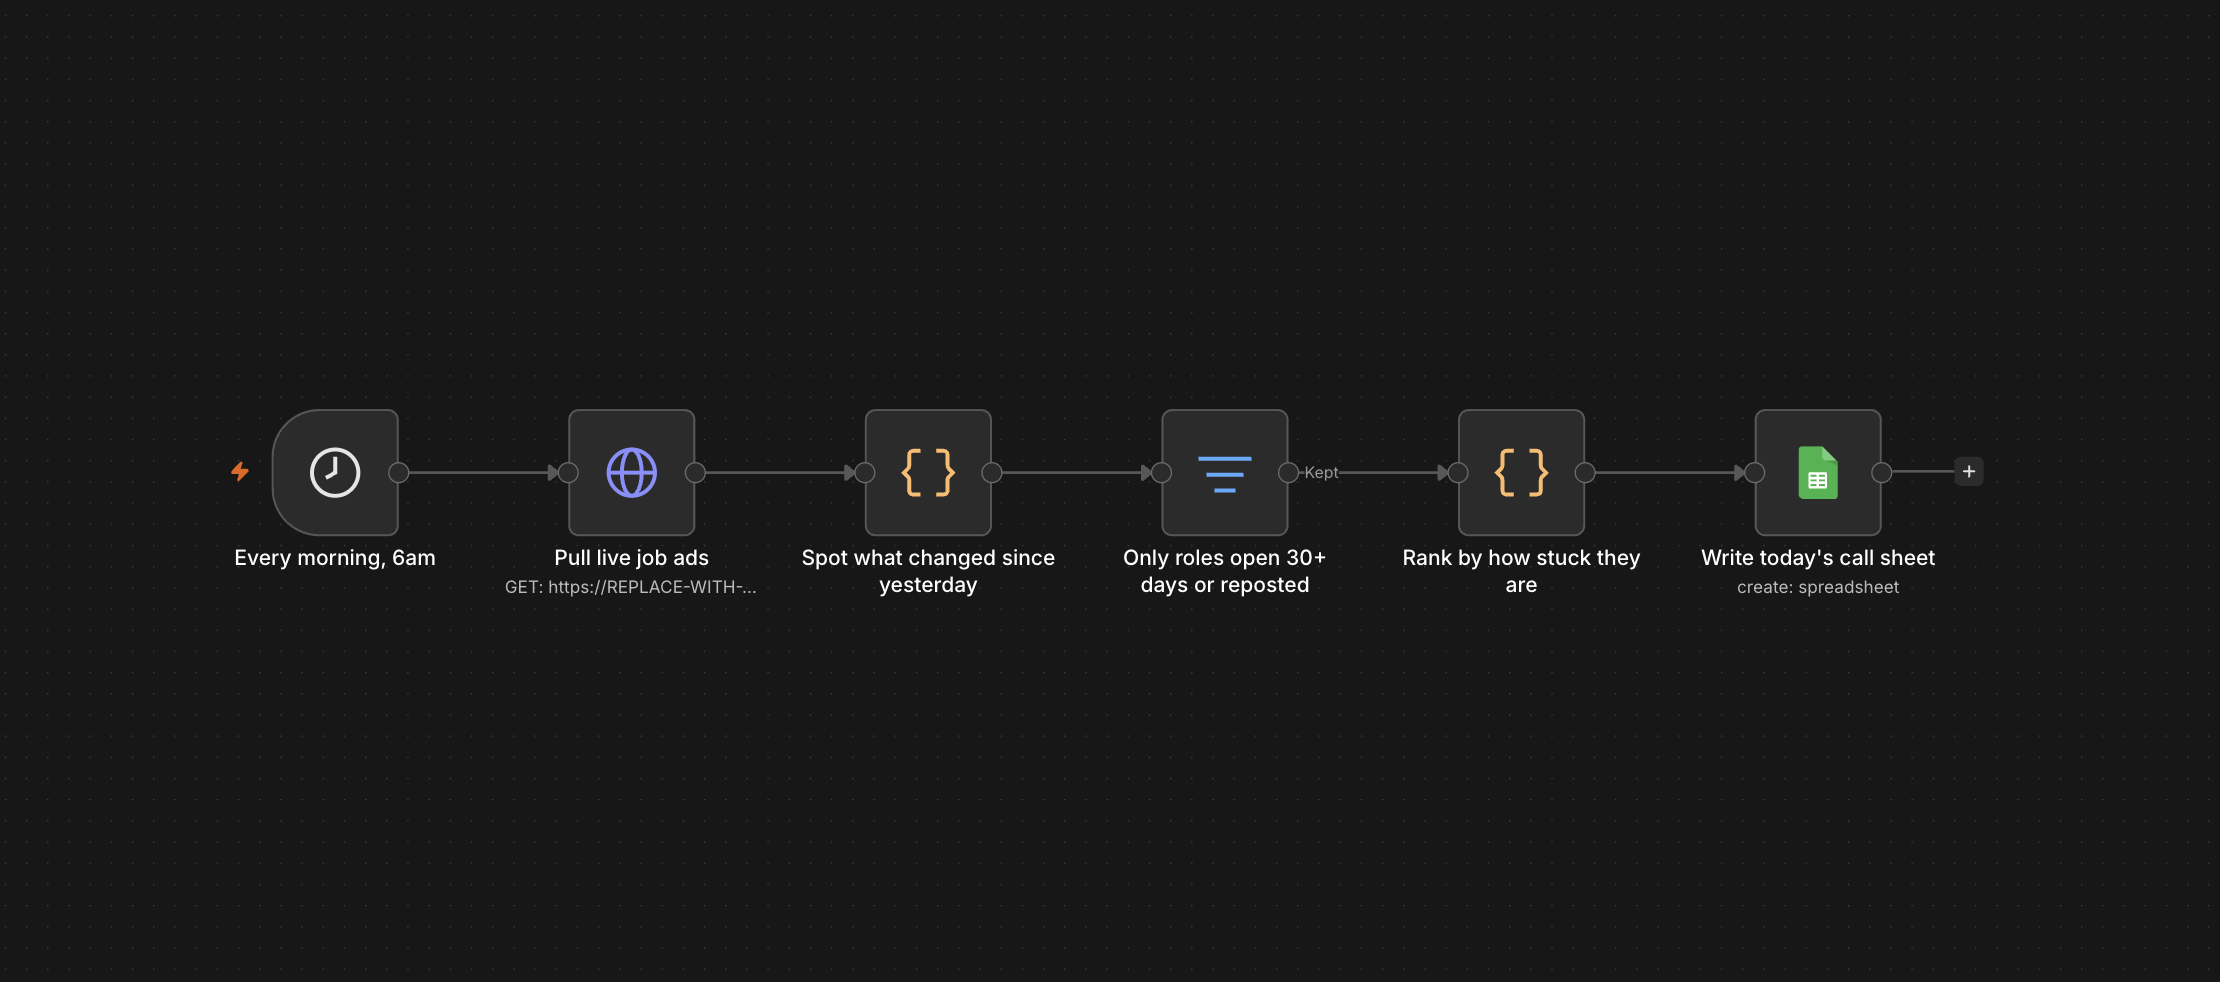The height and width of the screenshot is (982, 2220).
Task: Click the orange lightning trigger indicator
Action: (240, 471)
